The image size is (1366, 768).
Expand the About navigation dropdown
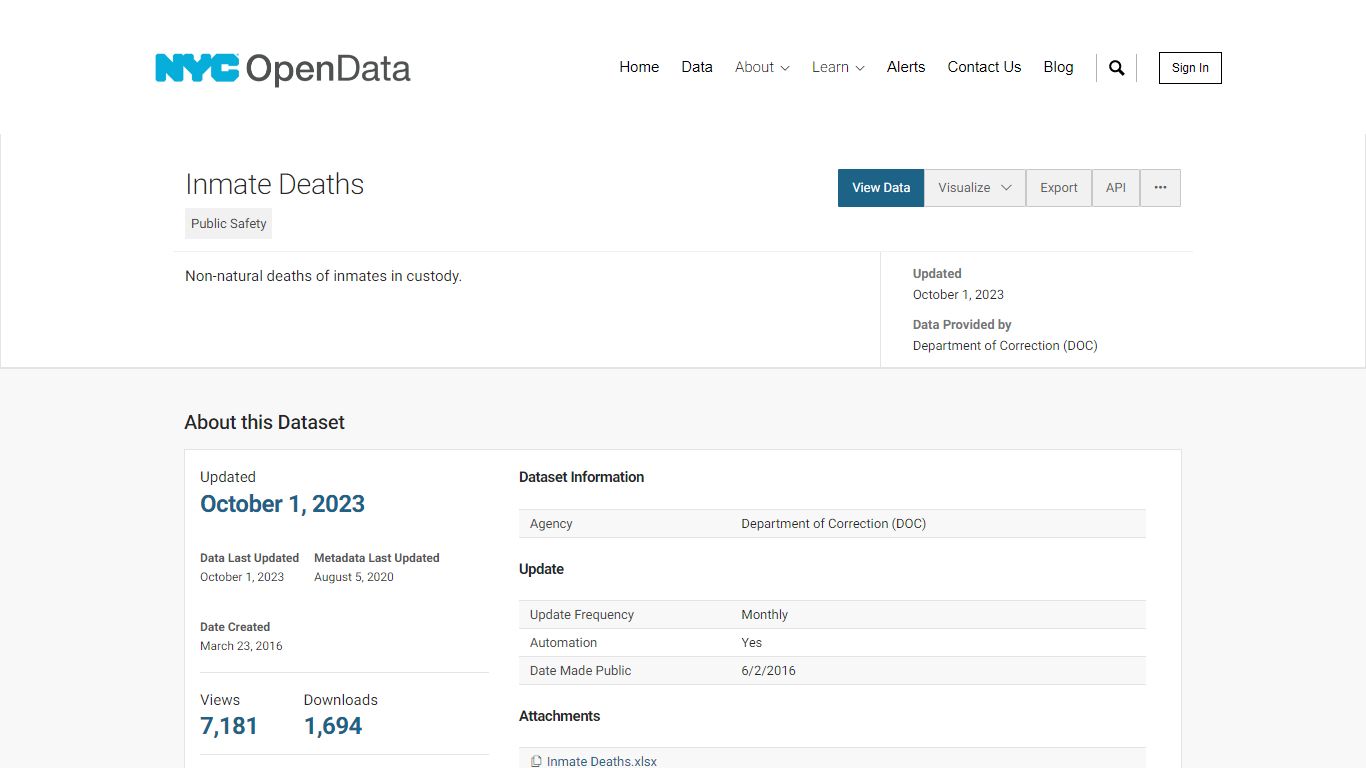pyautogui.click(x=762, y=67)
